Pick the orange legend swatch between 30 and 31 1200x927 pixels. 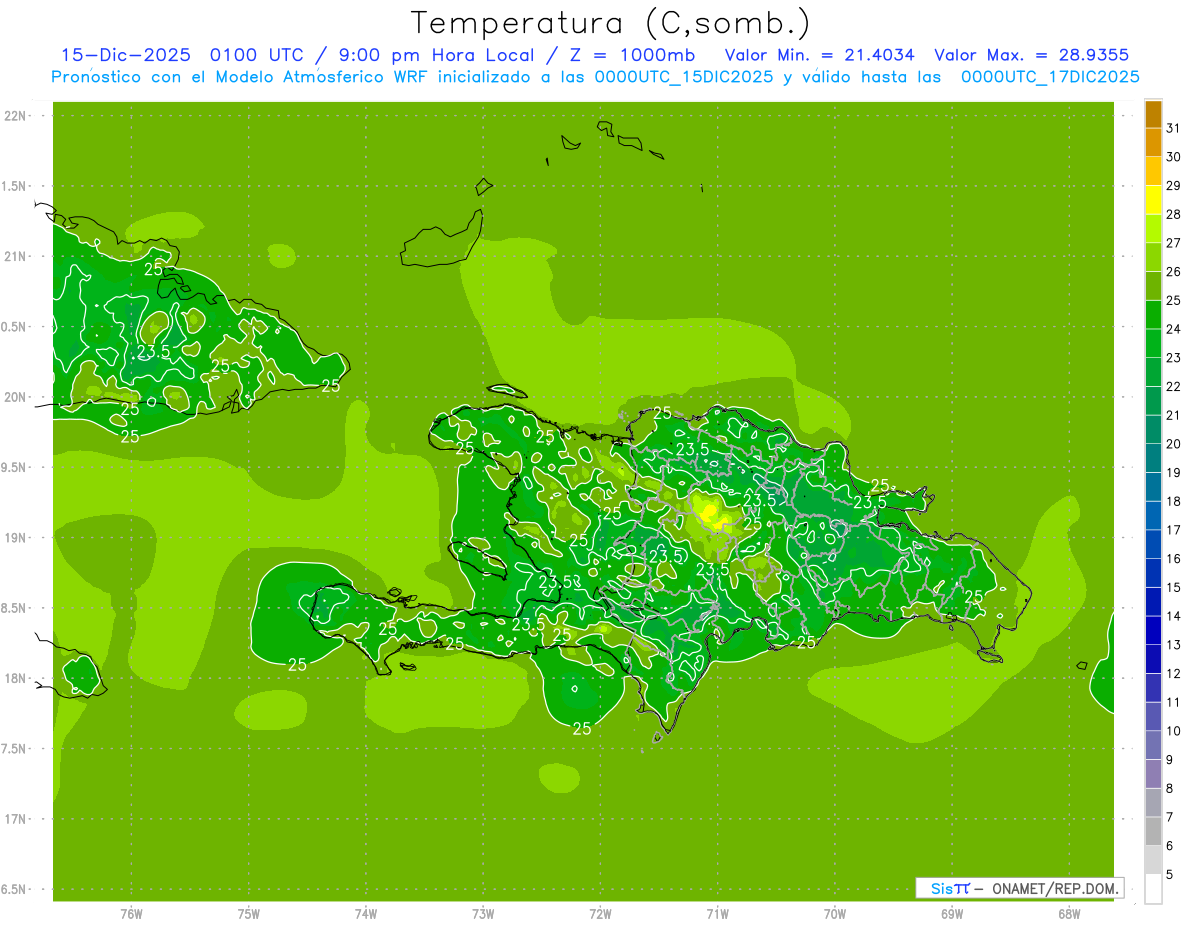tap(1153, 143)
